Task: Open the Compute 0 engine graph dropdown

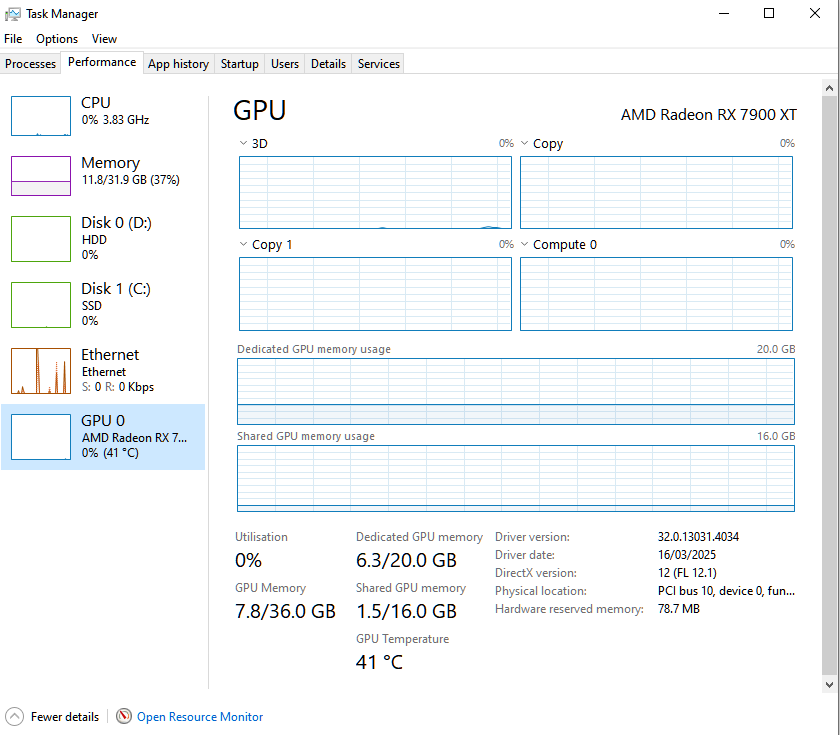Action: (524, 244)
